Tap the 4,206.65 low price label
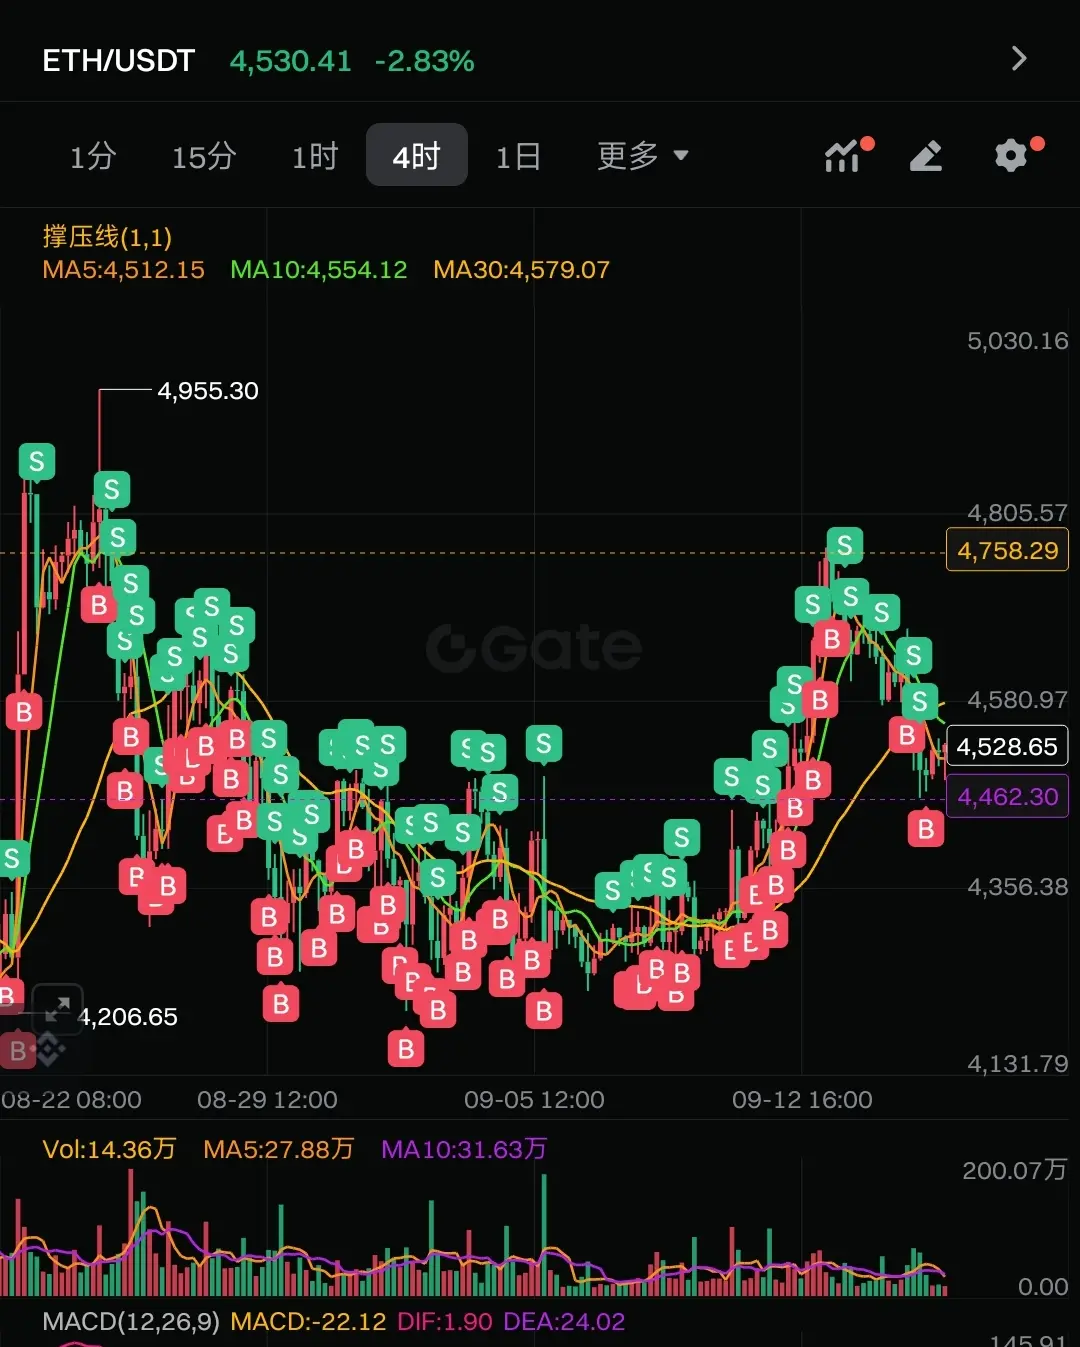Image resolution: width=1080 pixels, height=1347 pixels. click(128, 1017)
